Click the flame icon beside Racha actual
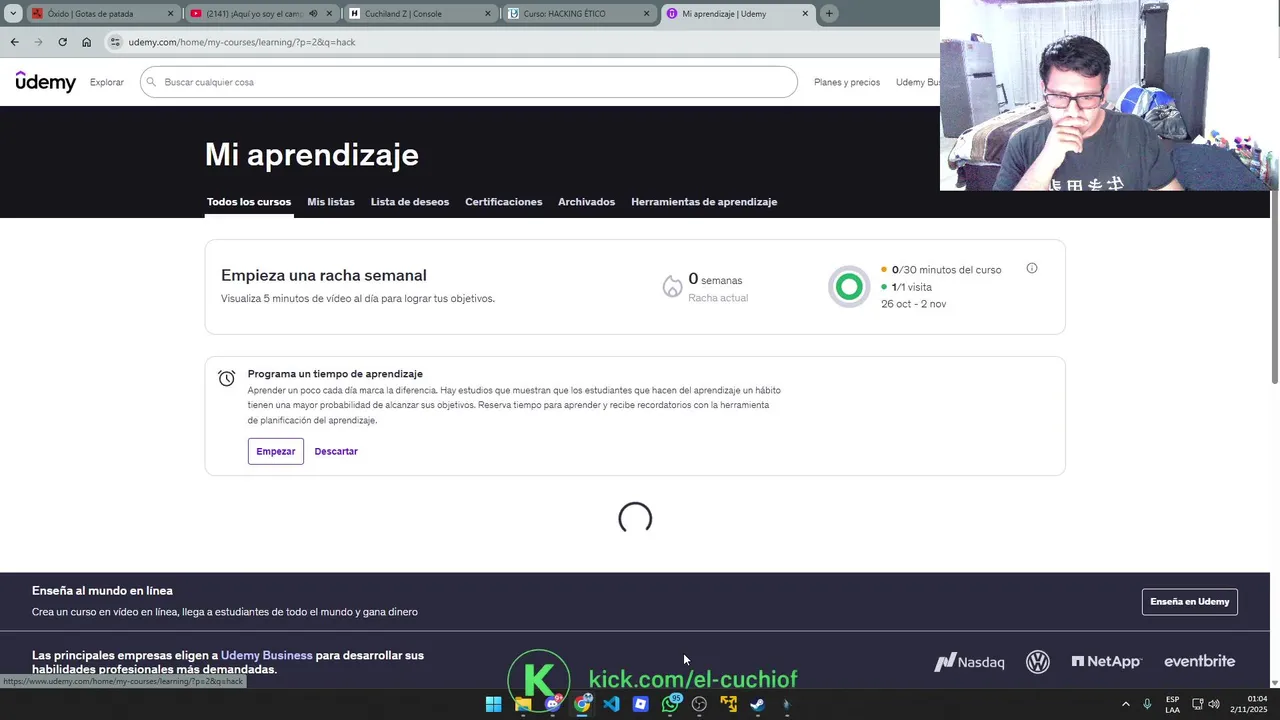1280x720 pixels. (x=672, y=287)
